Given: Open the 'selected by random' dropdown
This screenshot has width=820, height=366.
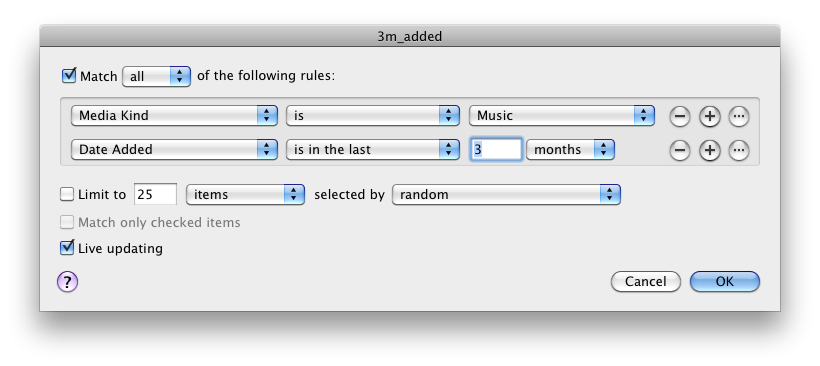Looking at the screenshot, I should [x=506, y=195].
